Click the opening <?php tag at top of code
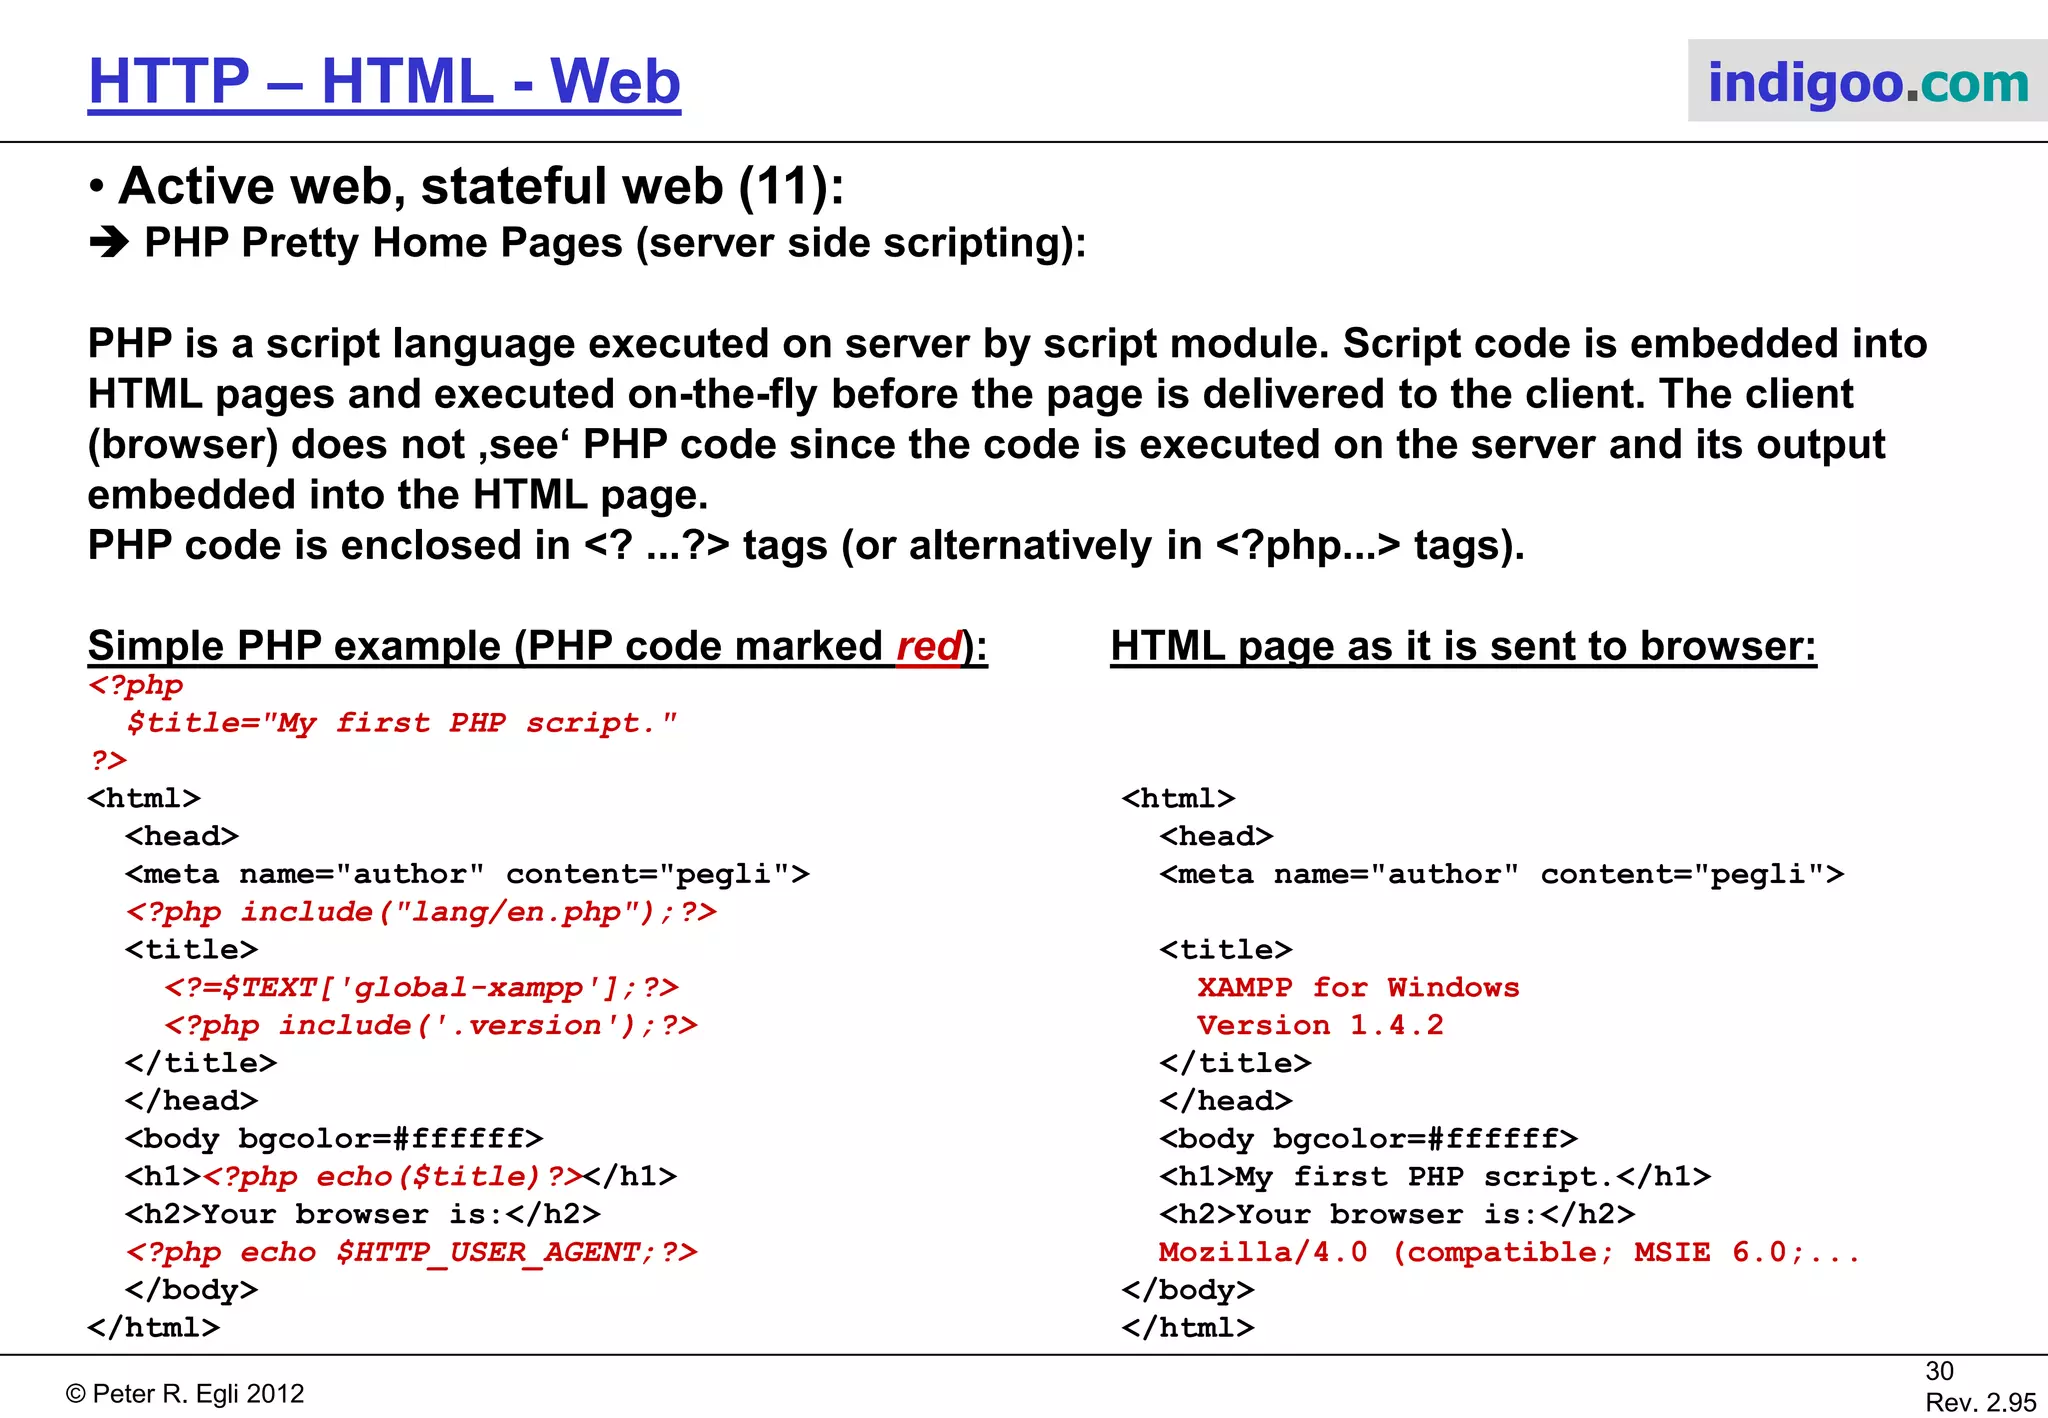 pos(136,686)
